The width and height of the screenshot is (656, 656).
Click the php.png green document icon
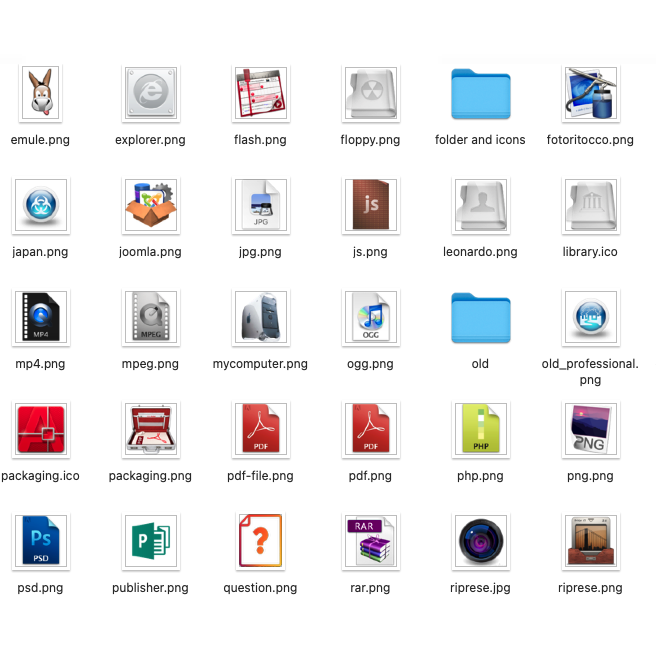click(x=481, y=430)
